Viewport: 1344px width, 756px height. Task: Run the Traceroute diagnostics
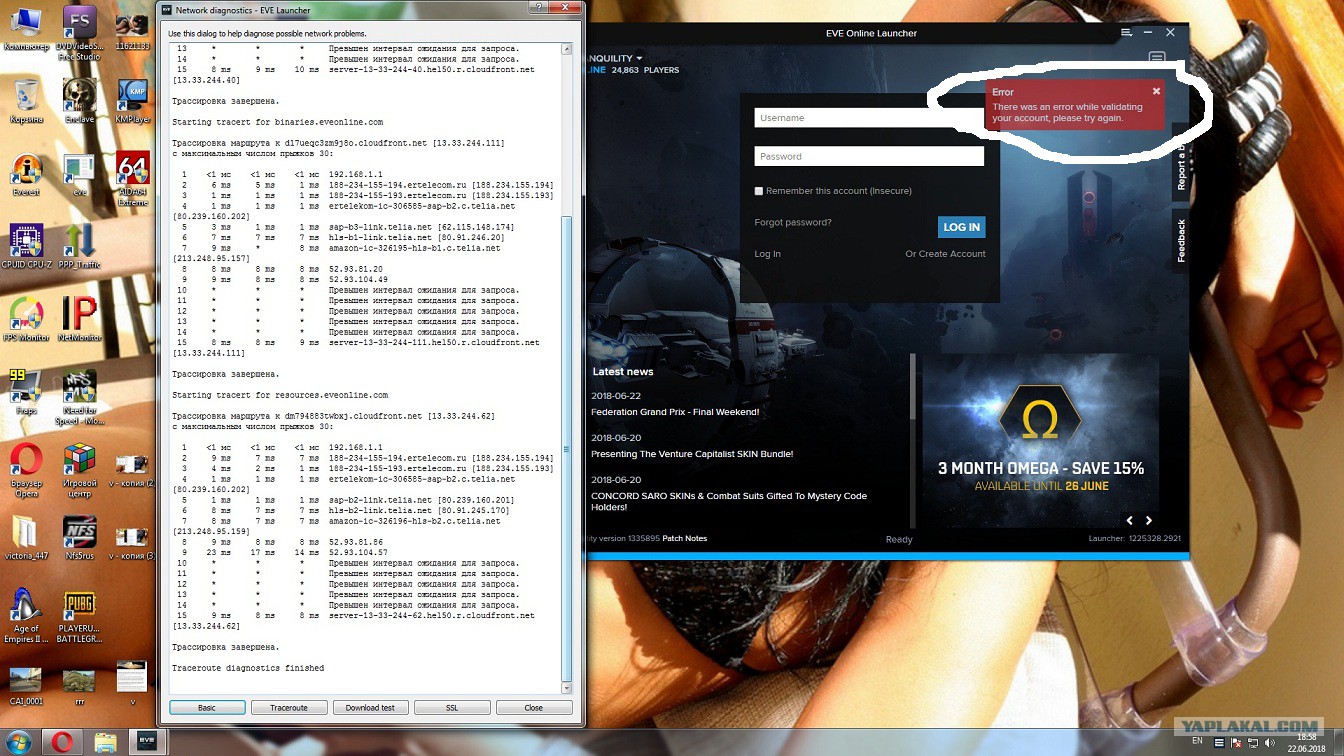pyautogui.click(x=289, y=707)
